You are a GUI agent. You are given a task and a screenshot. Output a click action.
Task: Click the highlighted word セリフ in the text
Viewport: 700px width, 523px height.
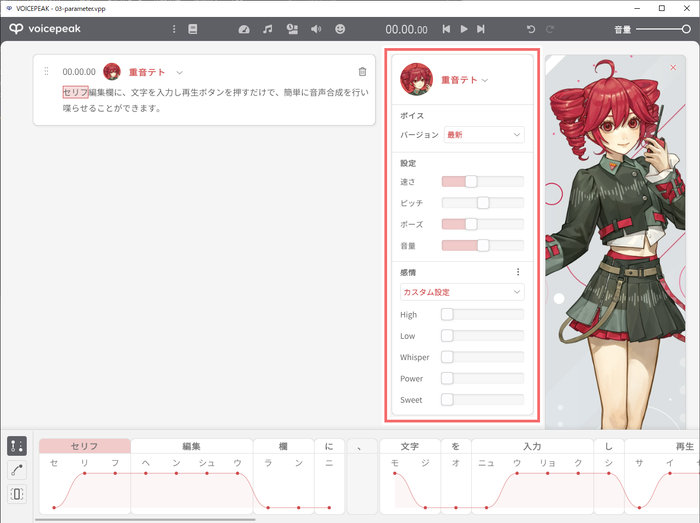(75, 92)
